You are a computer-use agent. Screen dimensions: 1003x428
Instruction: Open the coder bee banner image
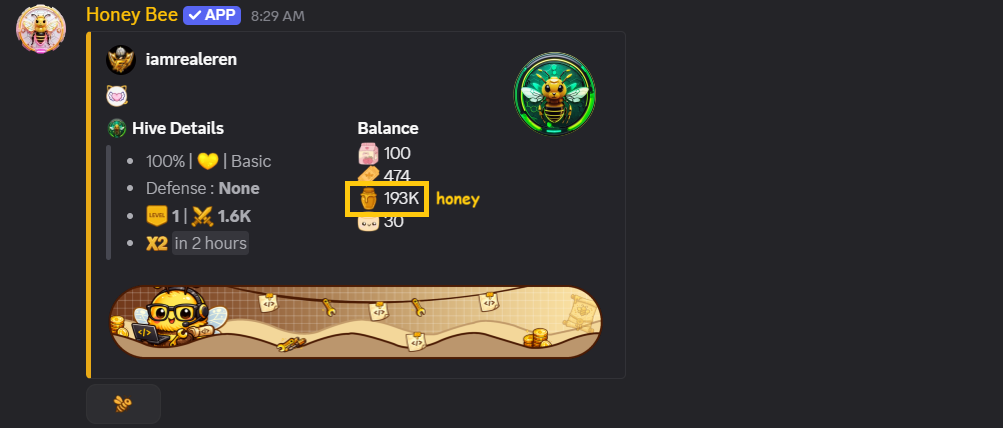coord(356,322)
